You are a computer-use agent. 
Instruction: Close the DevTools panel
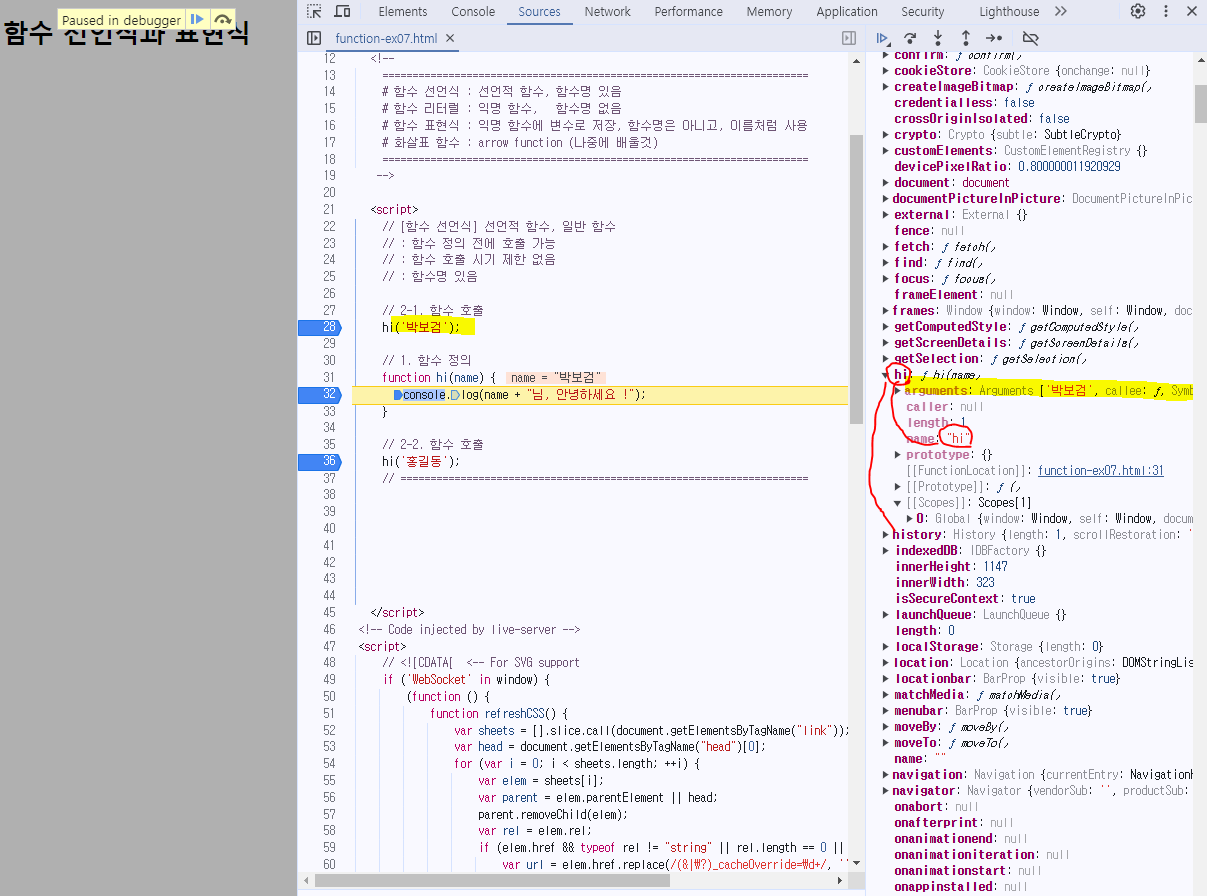[1191, 12]
